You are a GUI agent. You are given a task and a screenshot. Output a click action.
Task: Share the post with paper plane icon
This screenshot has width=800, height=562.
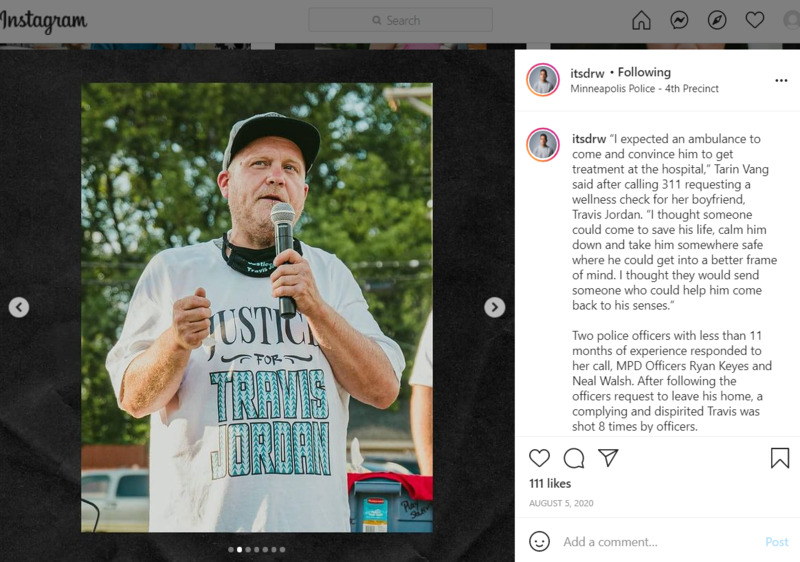pos(608,457)
